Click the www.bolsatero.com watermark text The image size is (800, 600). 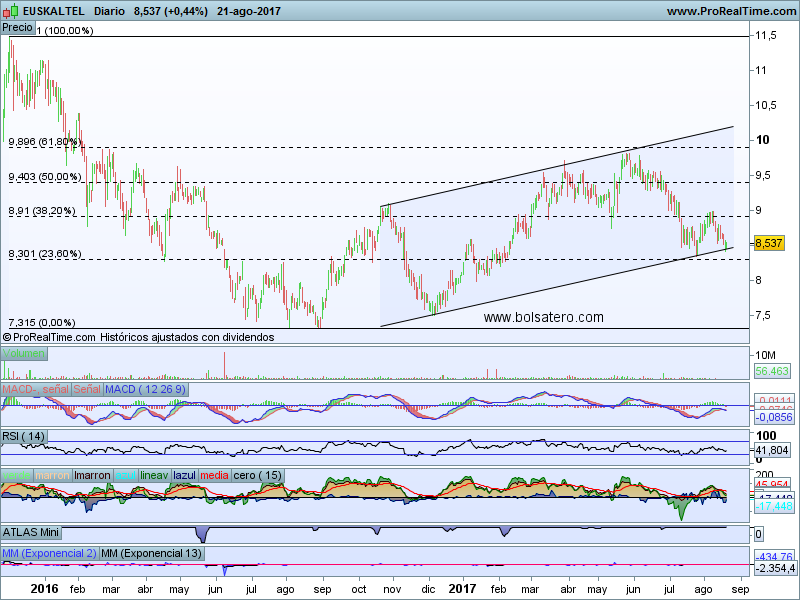543,317
